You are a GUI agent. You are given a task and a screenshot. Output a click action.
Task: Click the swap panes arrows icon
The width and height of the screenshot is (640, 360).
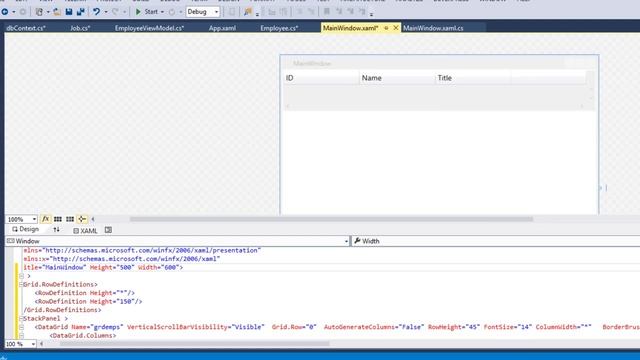56,230
